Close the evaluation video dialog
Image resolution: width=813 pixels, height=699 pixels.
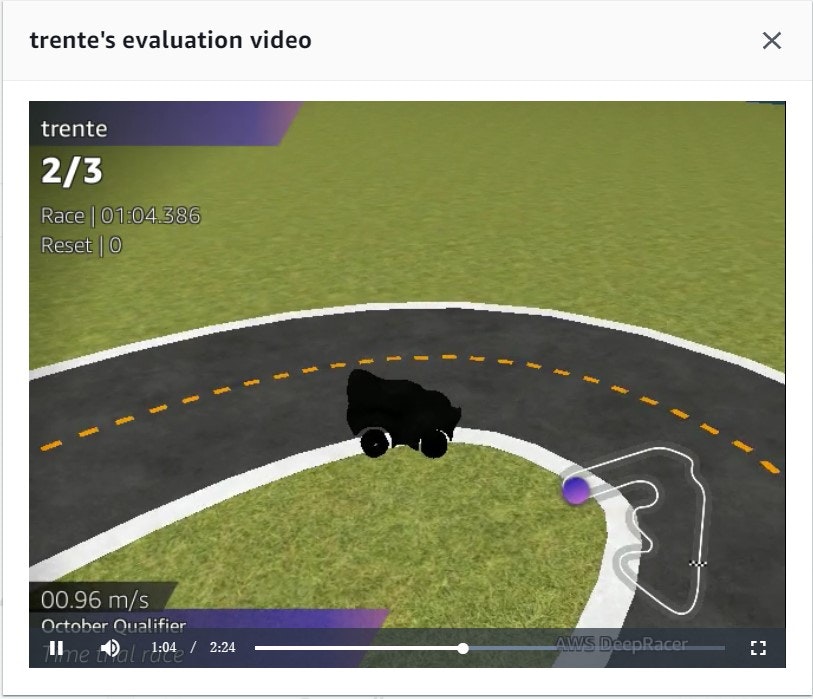[x=772, y=40]
